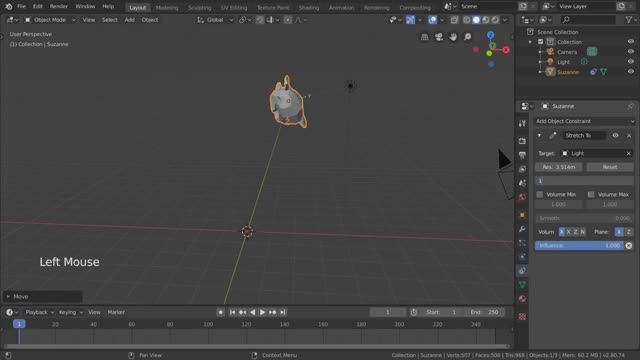
Task: Open the Object Data mesh tab
Action: click(522, 284)
